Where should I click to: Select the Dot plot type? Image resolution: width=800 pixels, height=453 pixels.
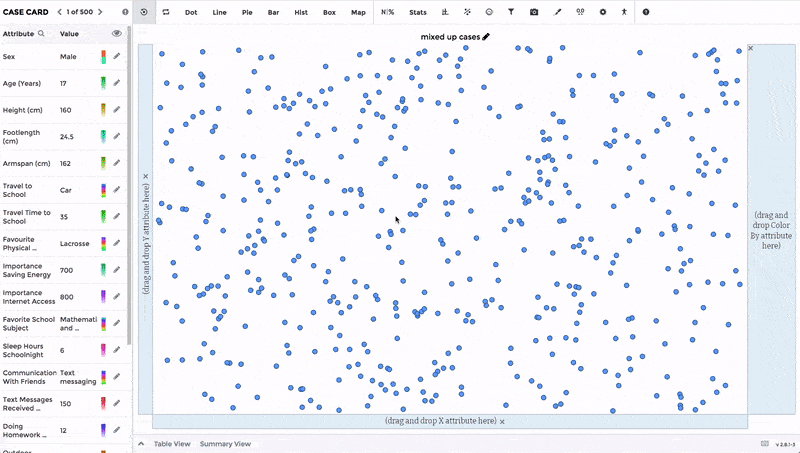click(x=191, y=12)
